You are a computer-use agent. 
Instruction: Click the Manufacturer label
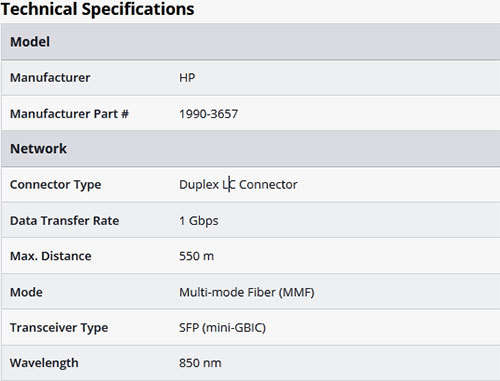click(x=50, y=78)
